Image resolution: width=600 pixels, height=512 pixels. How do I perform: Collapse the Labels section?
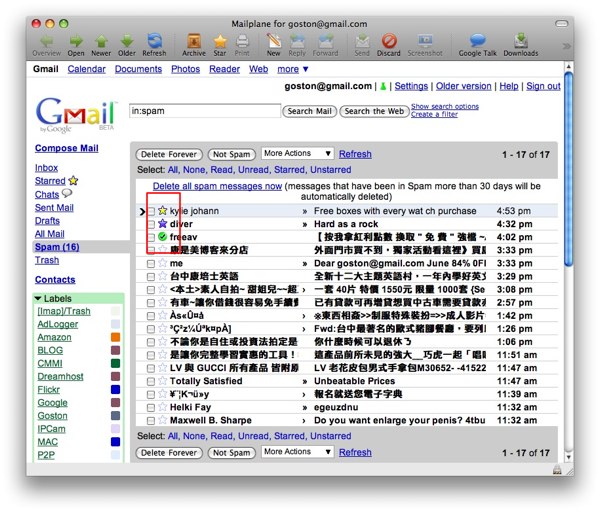[x=38, y=298]
